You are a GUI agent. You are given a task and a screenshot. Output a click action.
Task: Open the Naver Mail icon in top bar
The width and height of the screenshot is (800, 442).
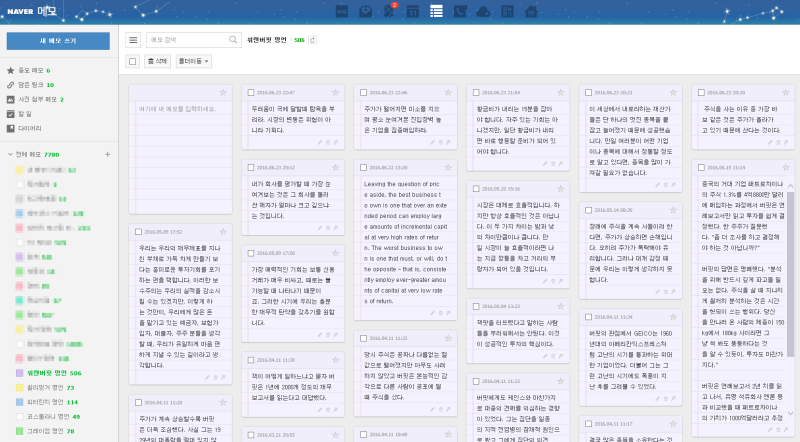pos(366,11)
